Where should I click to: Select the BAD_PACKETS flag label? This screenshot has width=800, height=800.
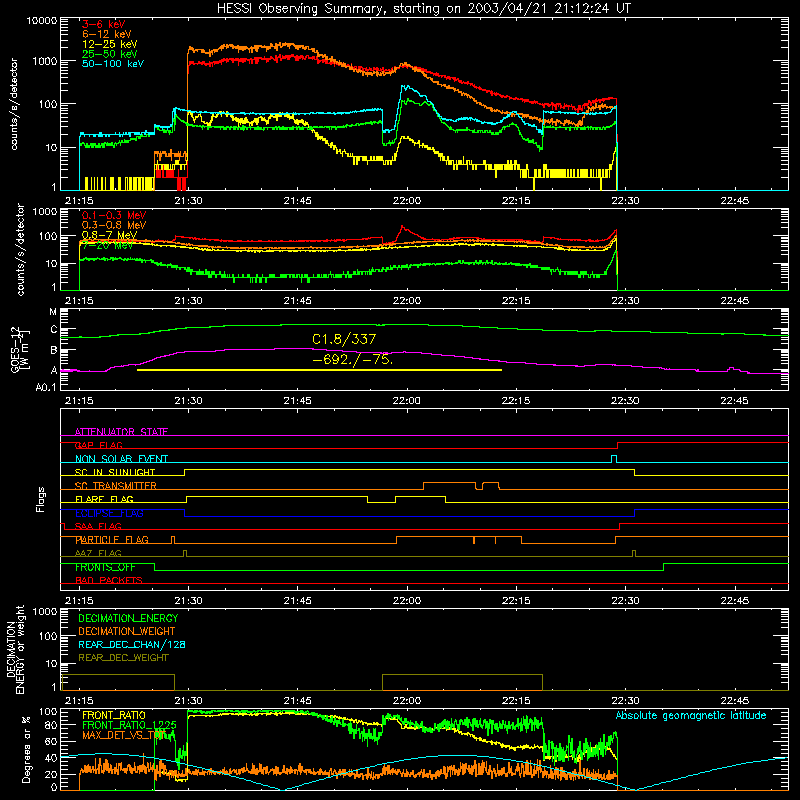[x=109, y=580]
